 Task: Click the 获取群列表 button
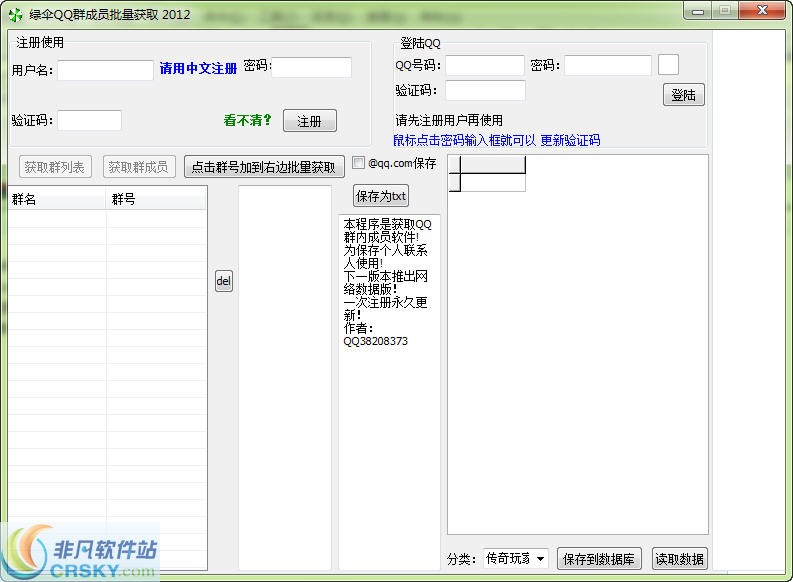(55, 167)
